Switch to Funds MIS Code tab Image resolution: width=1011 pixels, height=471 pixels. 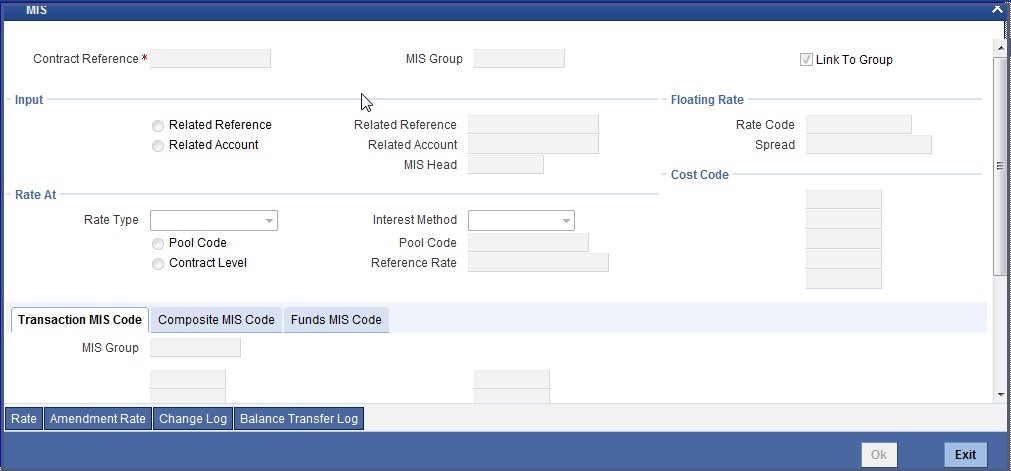[x=336, y=320]
